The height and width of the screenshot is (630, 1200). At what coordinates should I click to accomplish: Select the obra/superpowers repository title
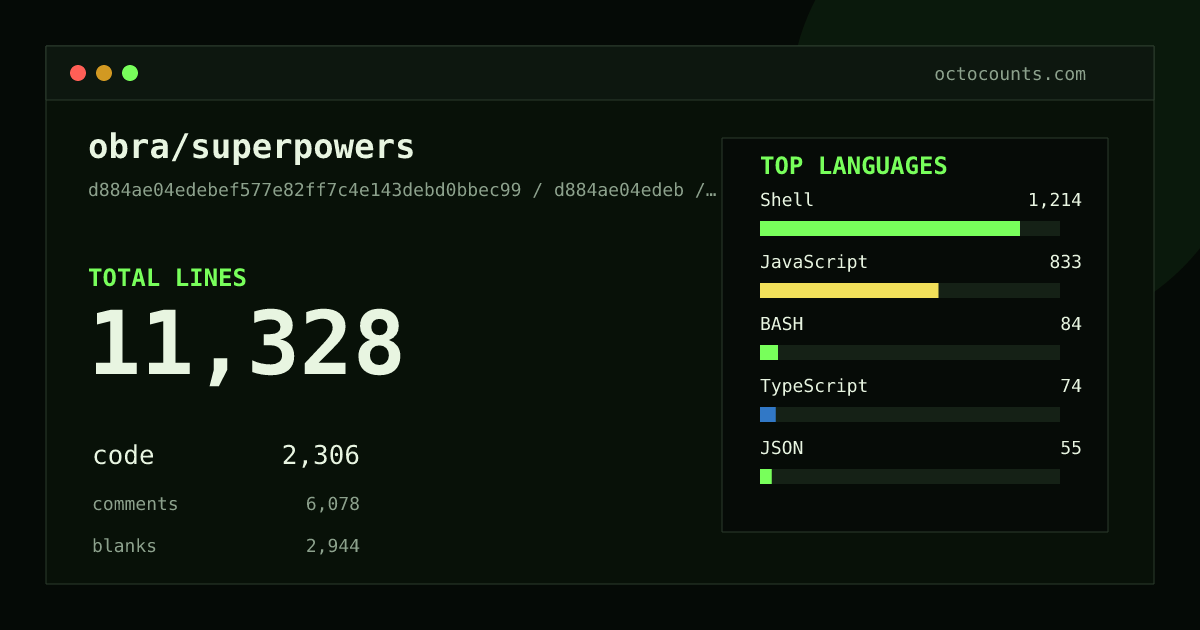[x=251, y=147]
